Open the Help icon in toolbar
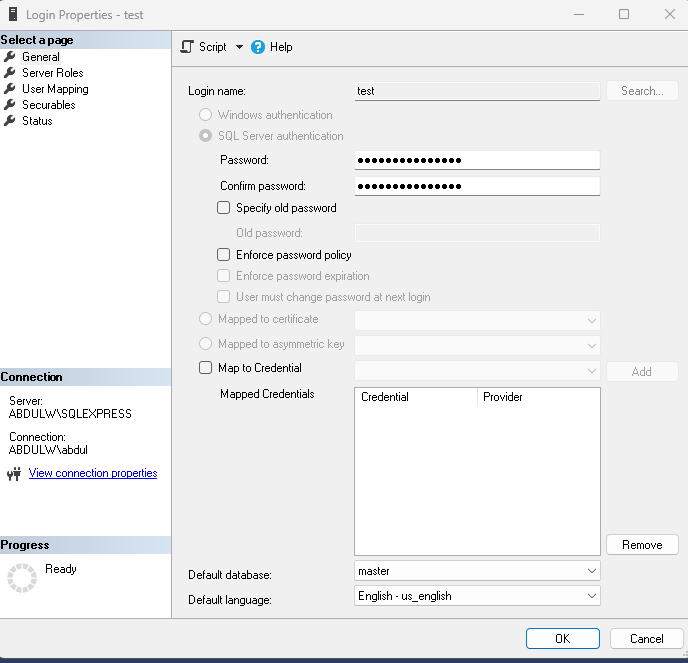Image resolution: width=688 pixels, height=663 pixels. [x=258, y=47]
